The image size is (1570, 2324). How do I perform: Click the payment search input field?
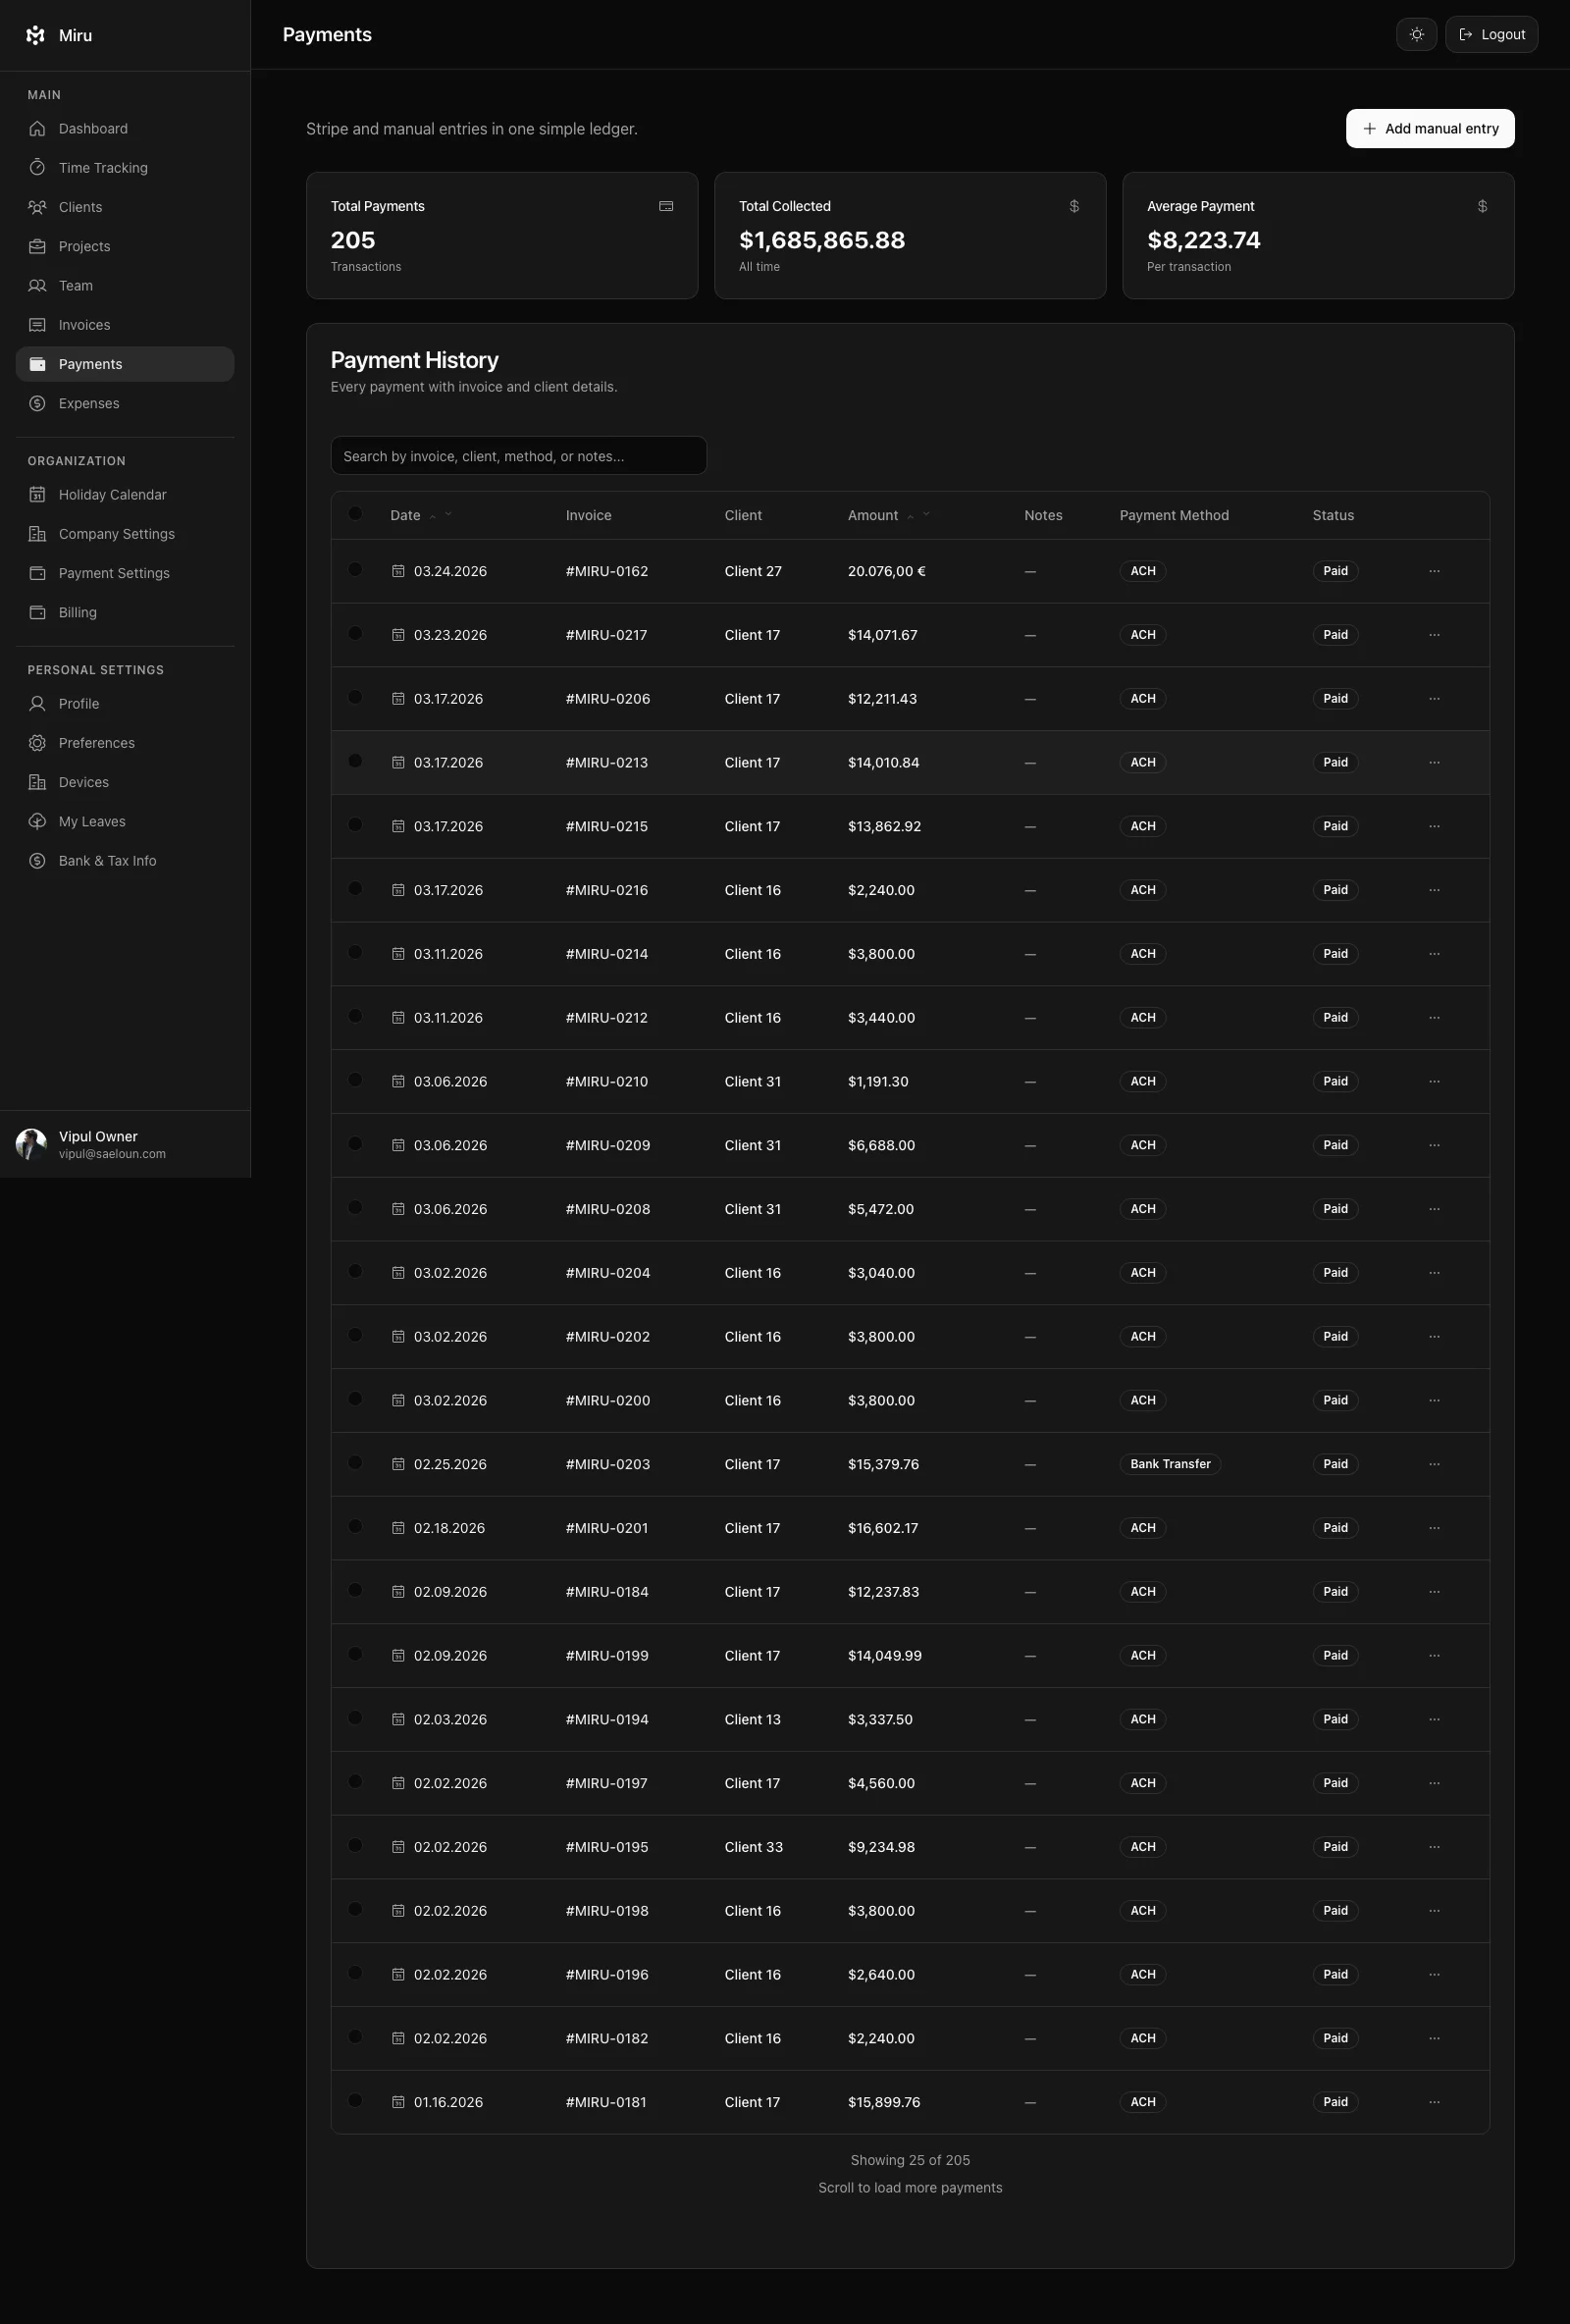point(518,455)
